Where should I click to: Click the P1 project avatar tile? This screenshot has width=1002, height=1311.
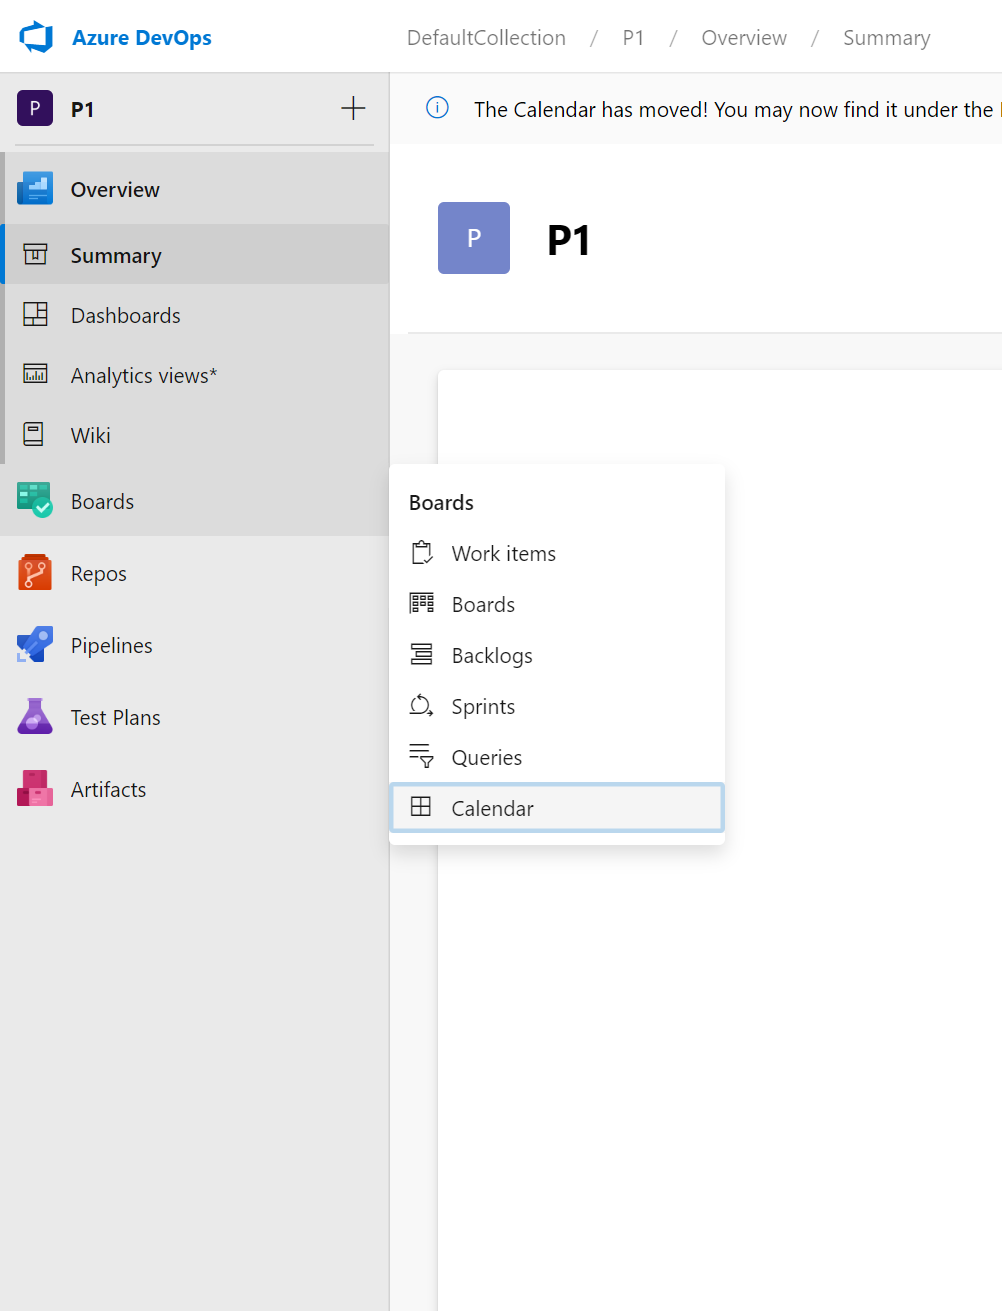click(x=474, y=238)
